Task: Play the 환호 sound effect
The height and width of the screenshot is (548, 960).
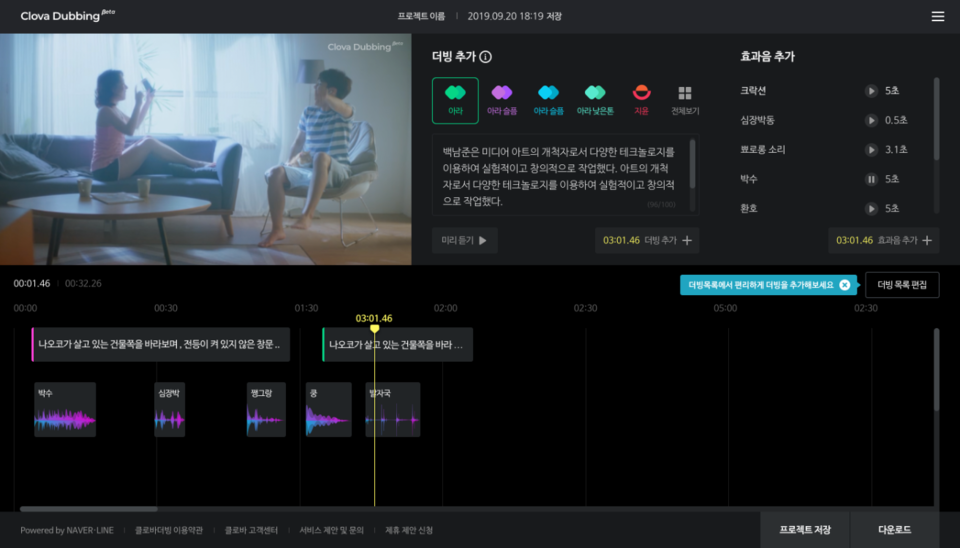Action: (871, 208)
